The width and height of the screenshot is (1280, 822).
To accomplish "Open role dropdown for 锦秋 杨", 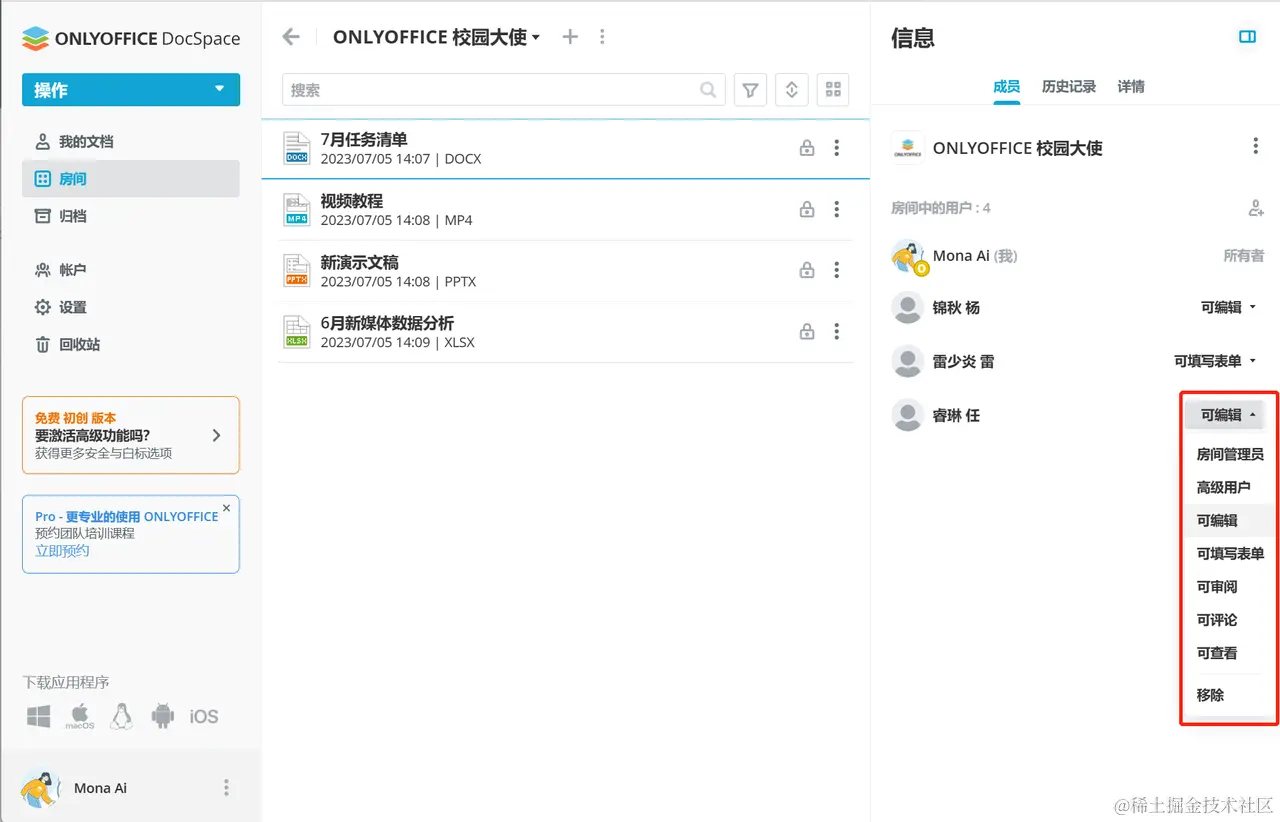I will click(x=1229, y=307).
